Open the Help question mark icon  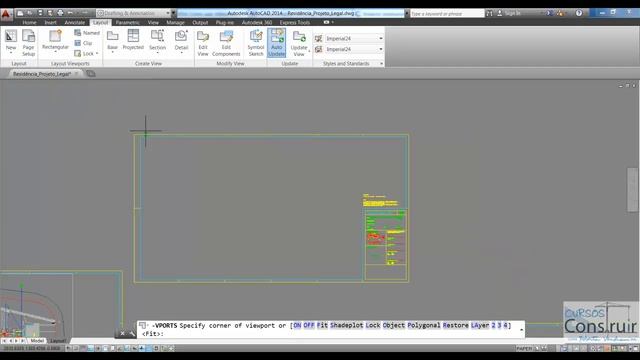click(579, 13)
